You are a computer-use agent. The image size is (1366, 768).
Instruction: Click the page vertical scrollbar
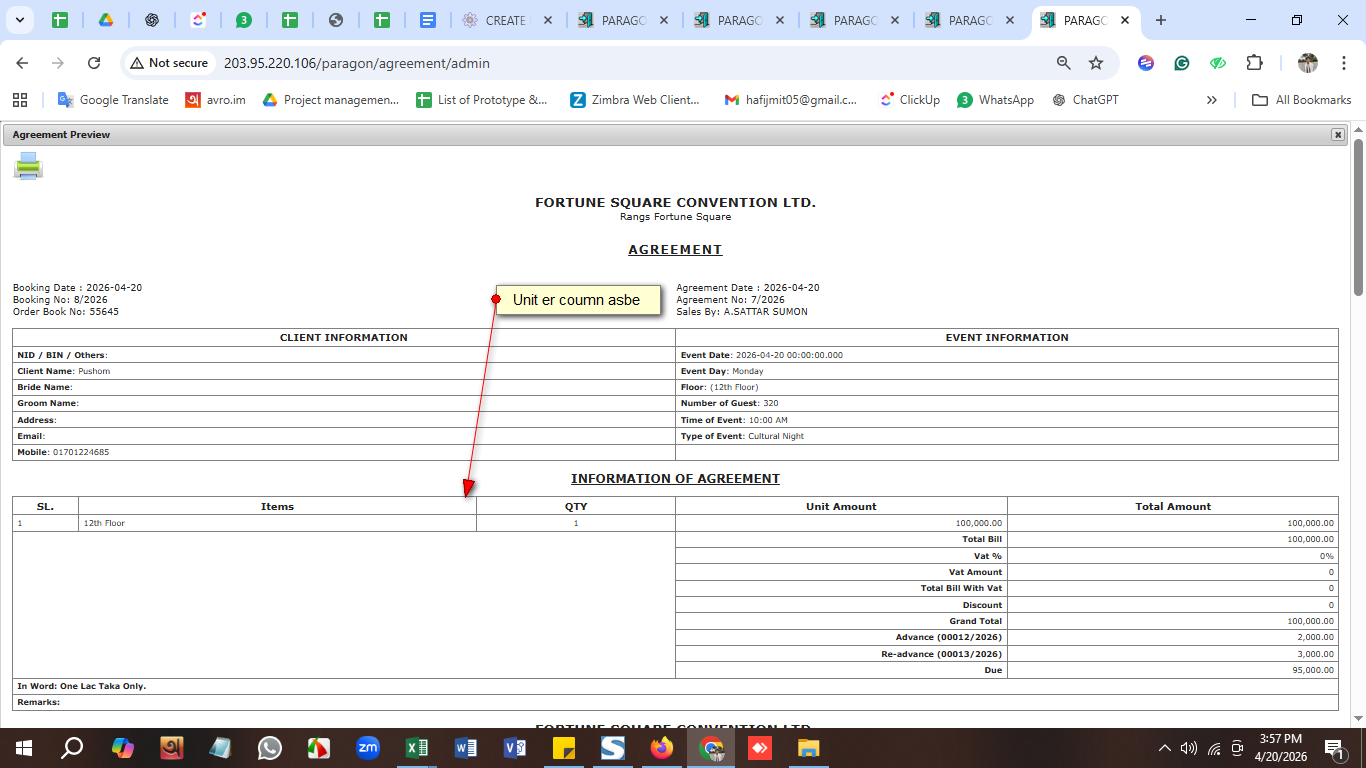pos(1358,218)
